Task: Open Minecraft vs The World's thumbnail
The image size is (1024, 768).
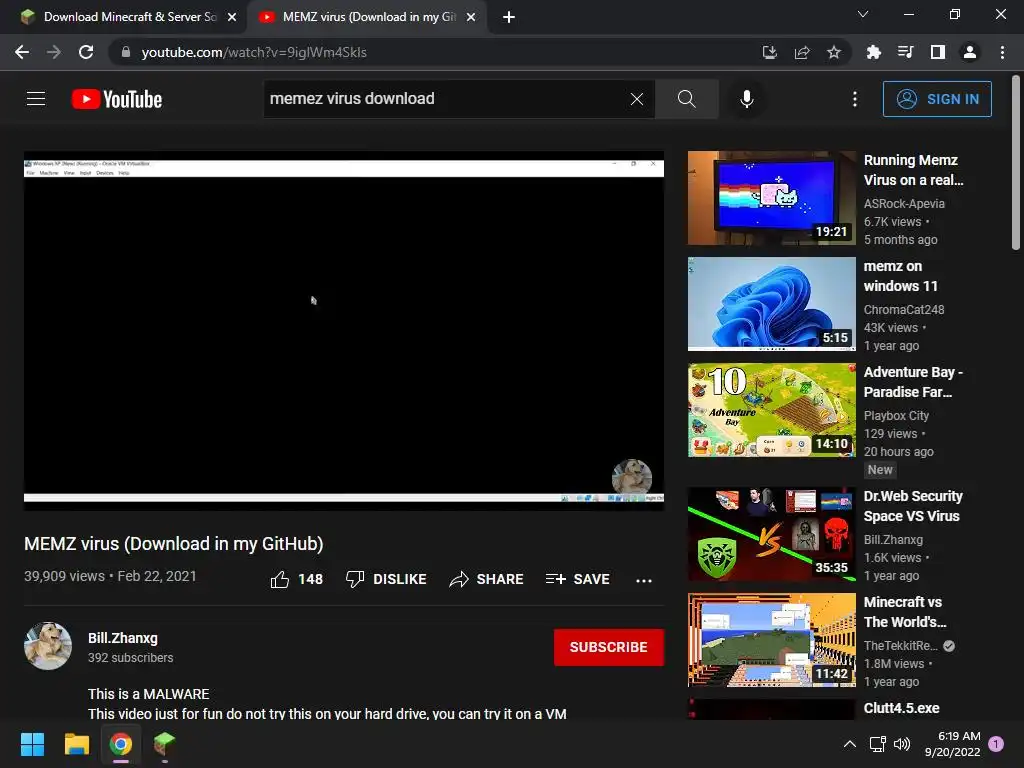Action: click(x=771, y=639)
